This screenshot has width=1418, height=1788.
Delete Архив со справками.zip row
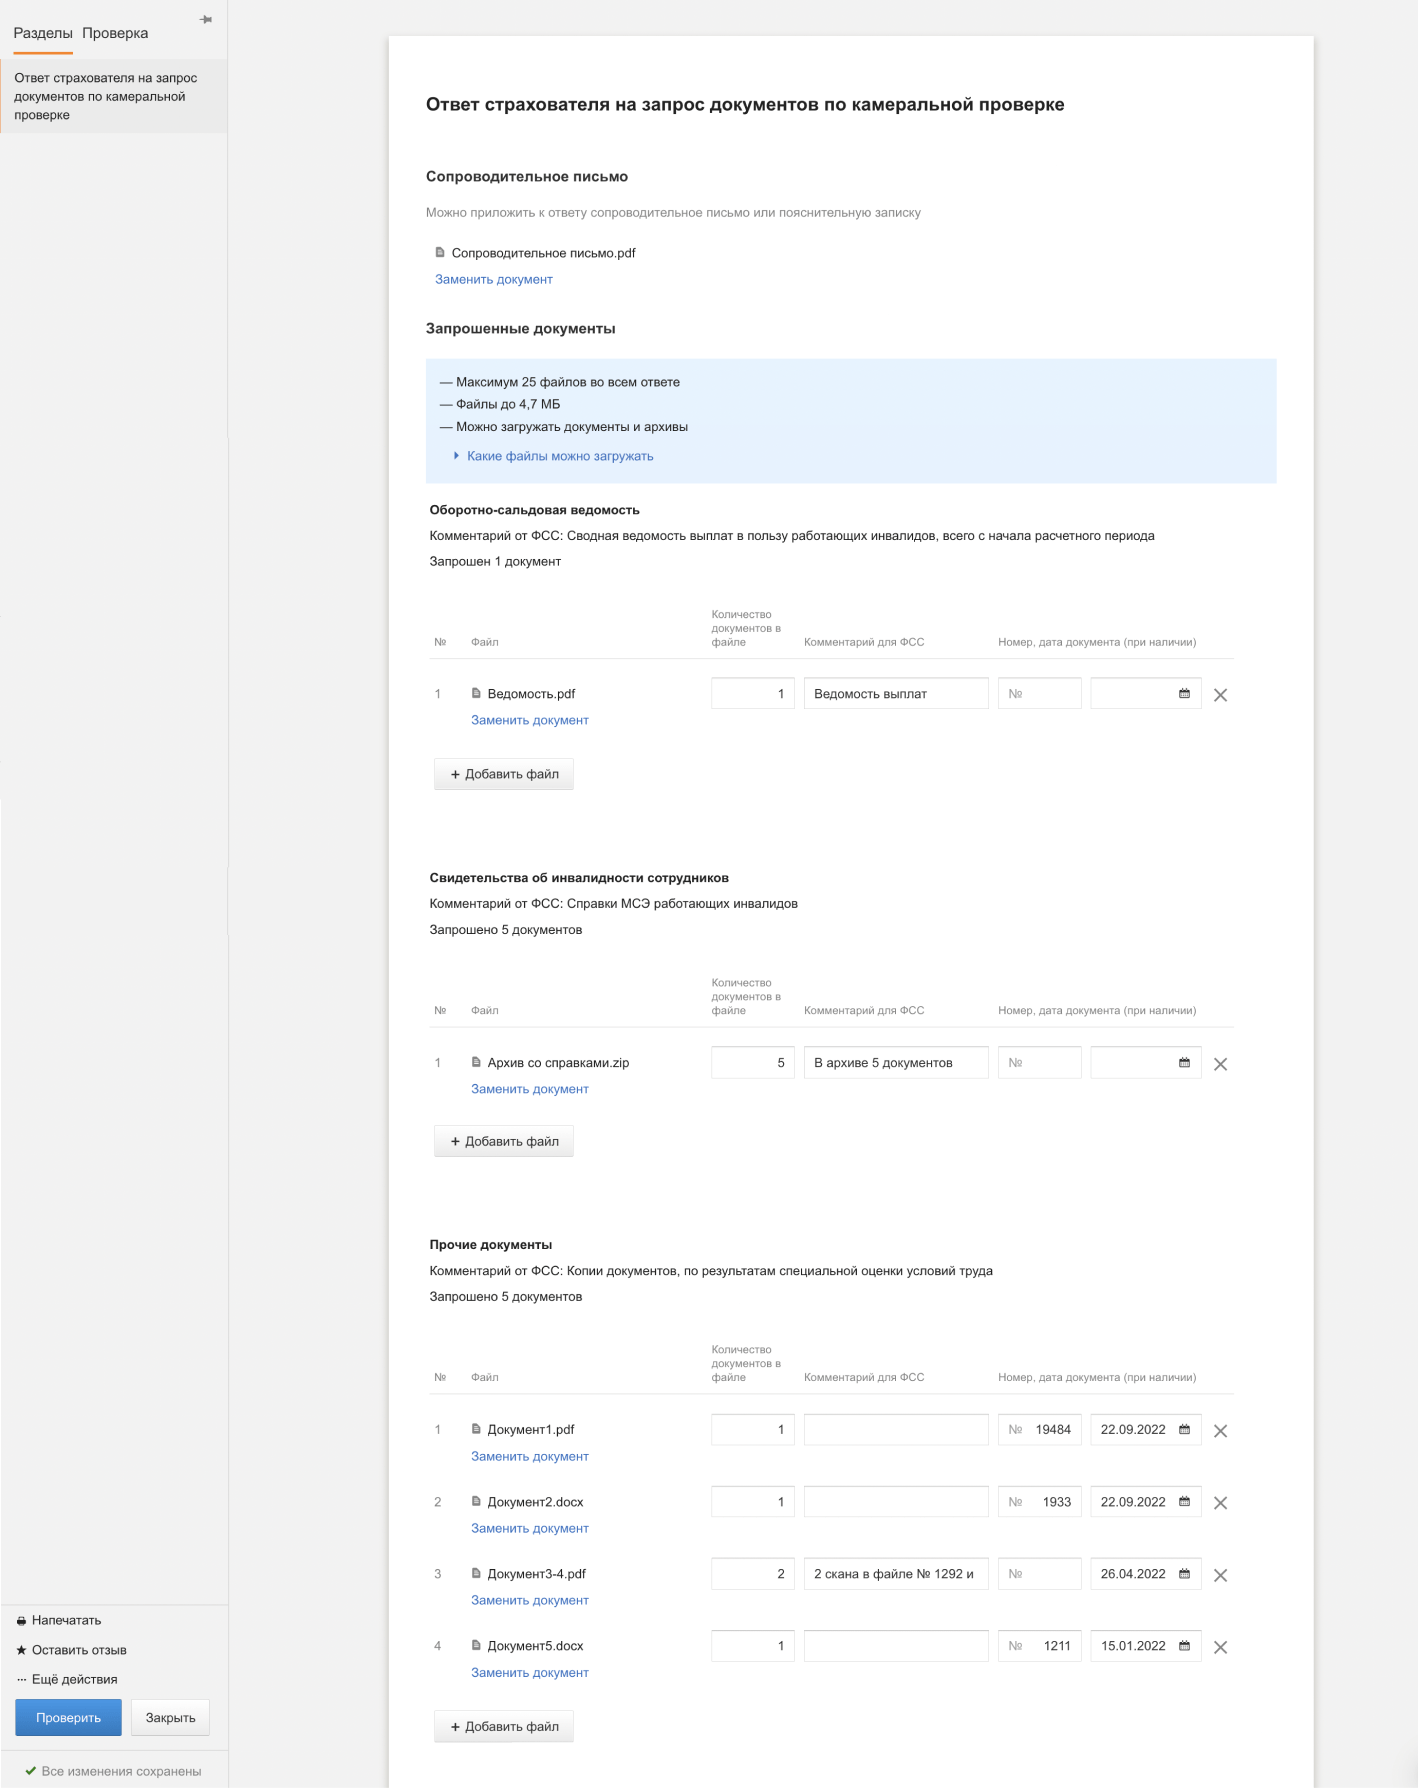(x=1220, y=1064)
